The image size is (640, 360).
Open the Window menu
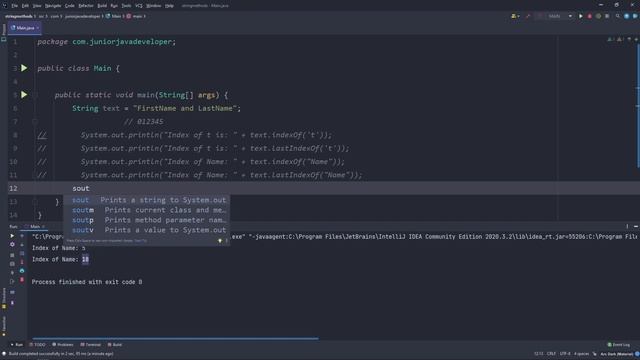(x=154, y=6)
